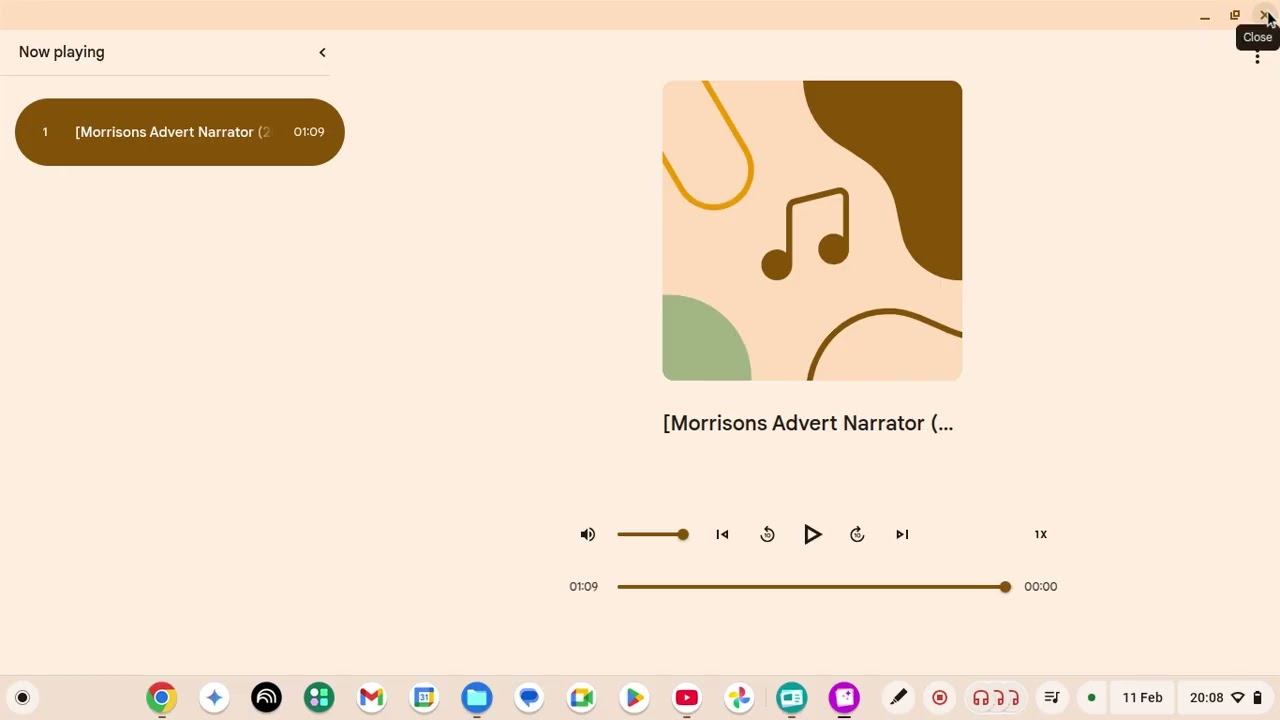The image size is (1280, 720).
Task: Open the black cast-style app icon
Action: pyautogui.click(x=266, y=698)
